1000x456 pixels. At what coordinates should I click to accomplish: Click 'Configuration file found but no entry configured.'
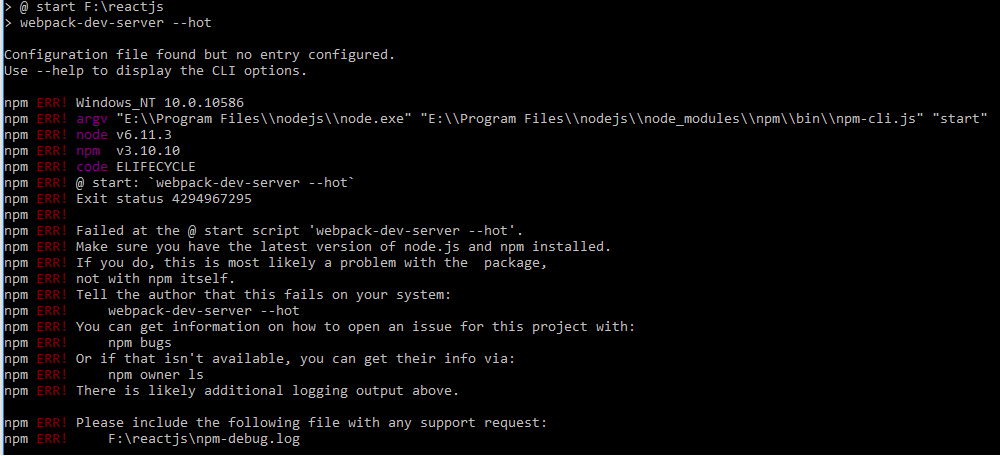pyautogui.click(x=199, y=54)
